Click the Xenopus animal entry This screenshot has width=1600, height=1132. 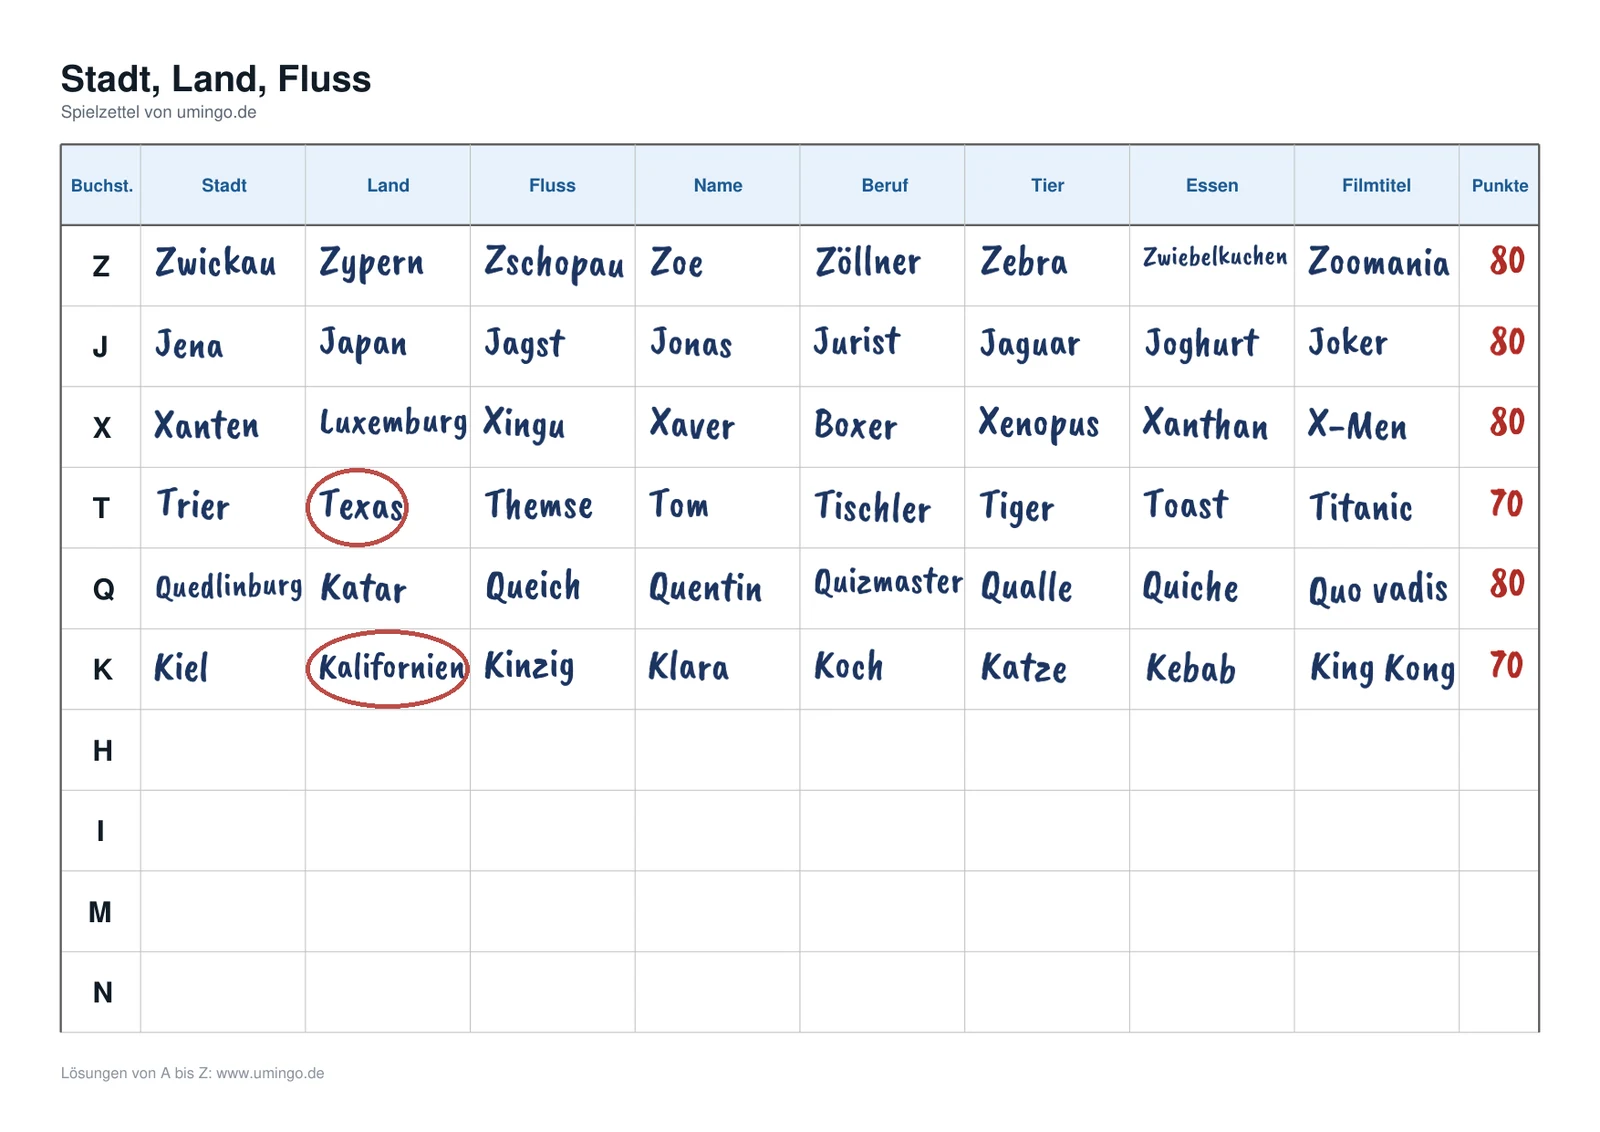click(x=1039, y=425)
